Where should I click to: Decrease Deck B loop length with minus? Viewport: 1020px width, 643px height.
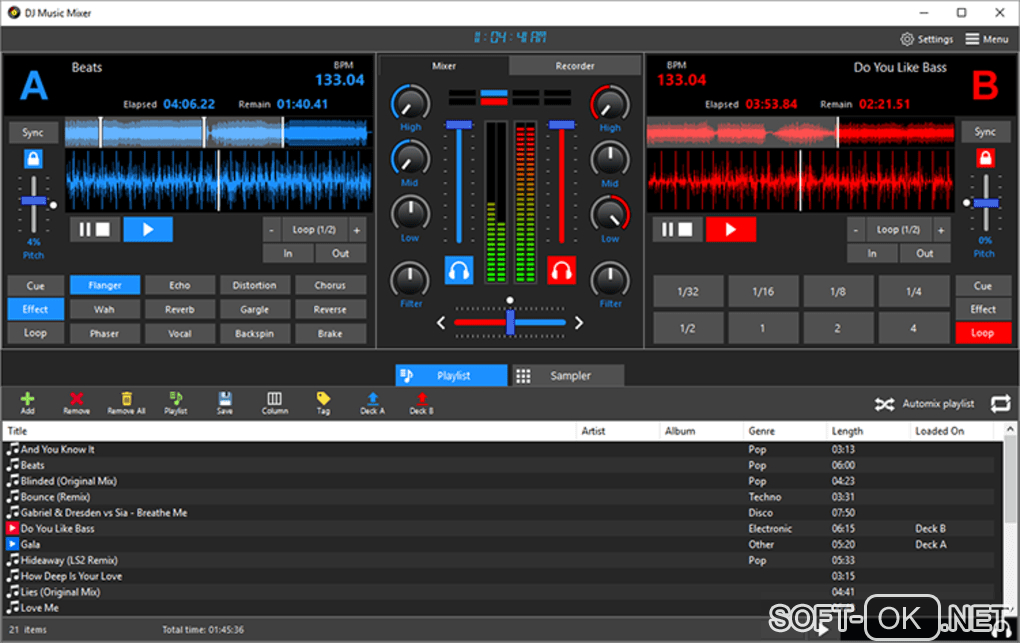click(x=856, y=229)
